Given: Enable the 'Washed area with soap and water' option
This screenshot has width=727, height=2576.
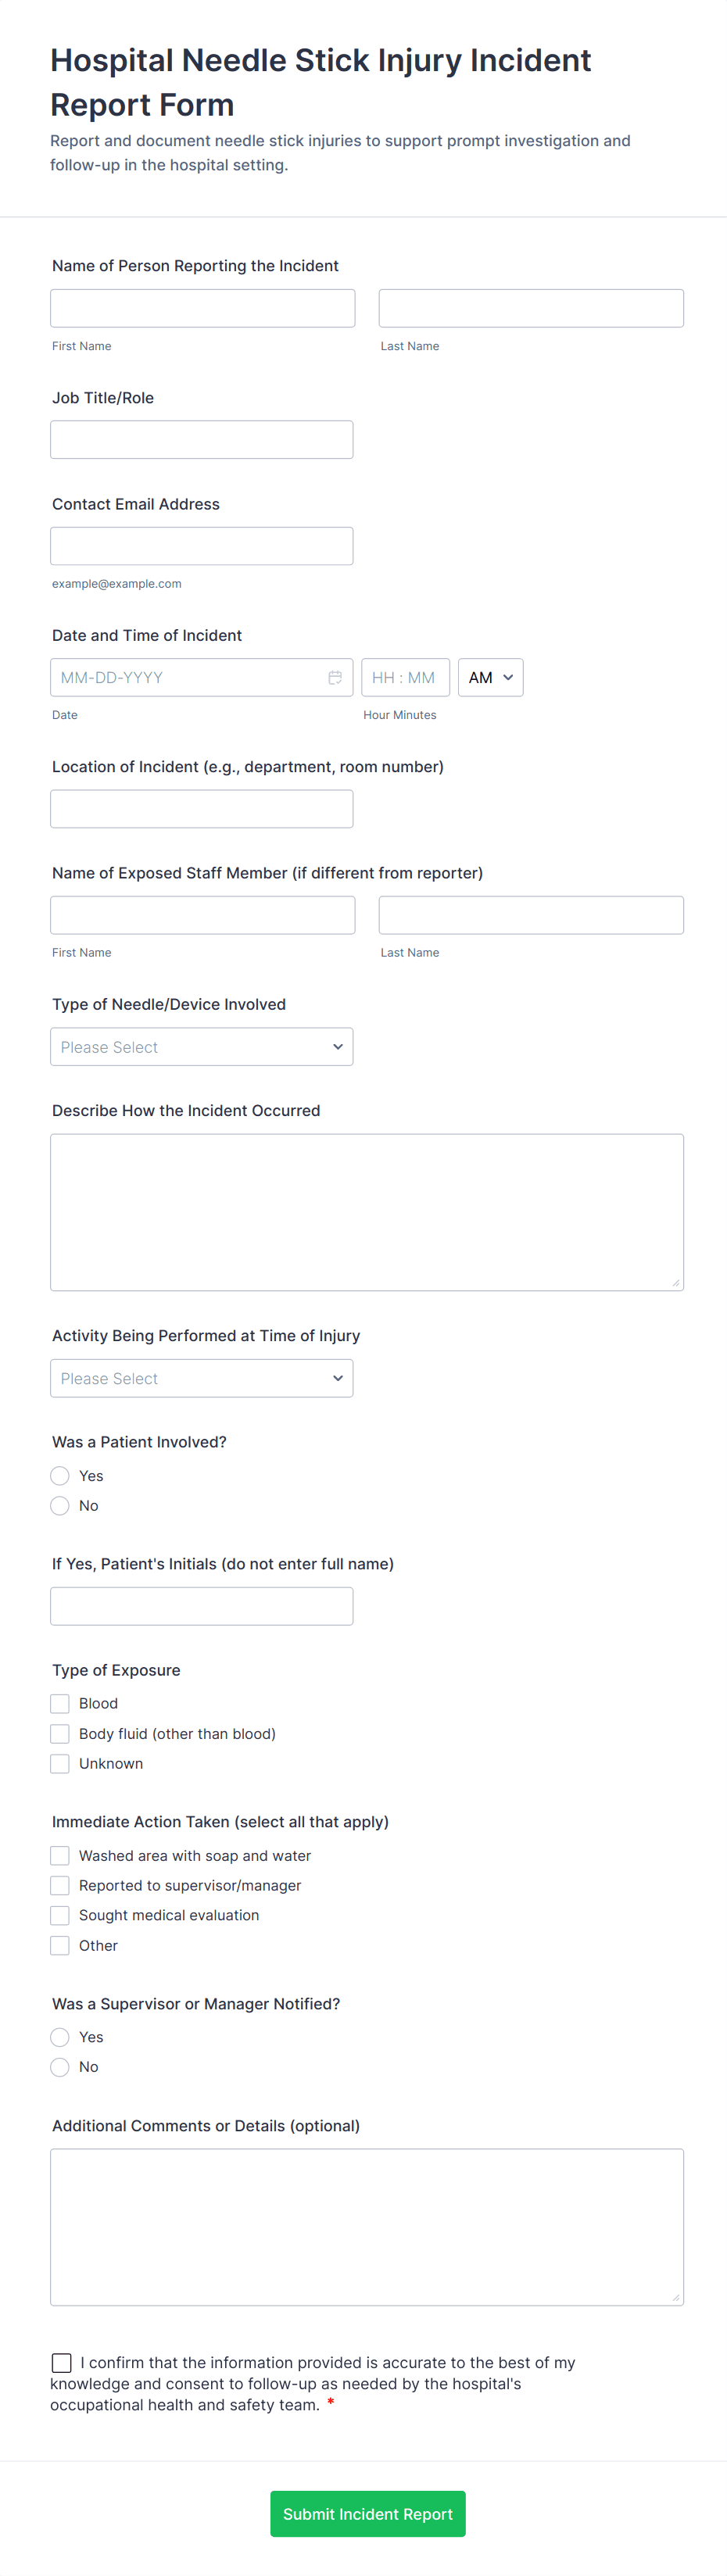Looking at the screenshot, I should 60,1855.
